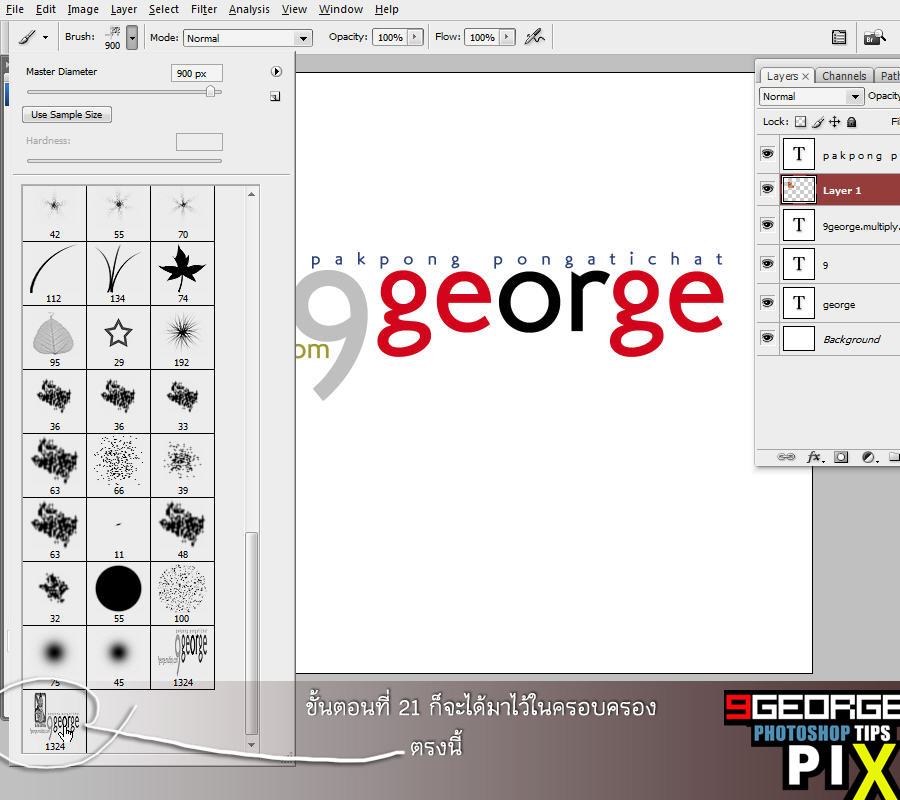The image size is (900, 800).
Task: Open the Layer menu
Action: click(x=124, y=9)
